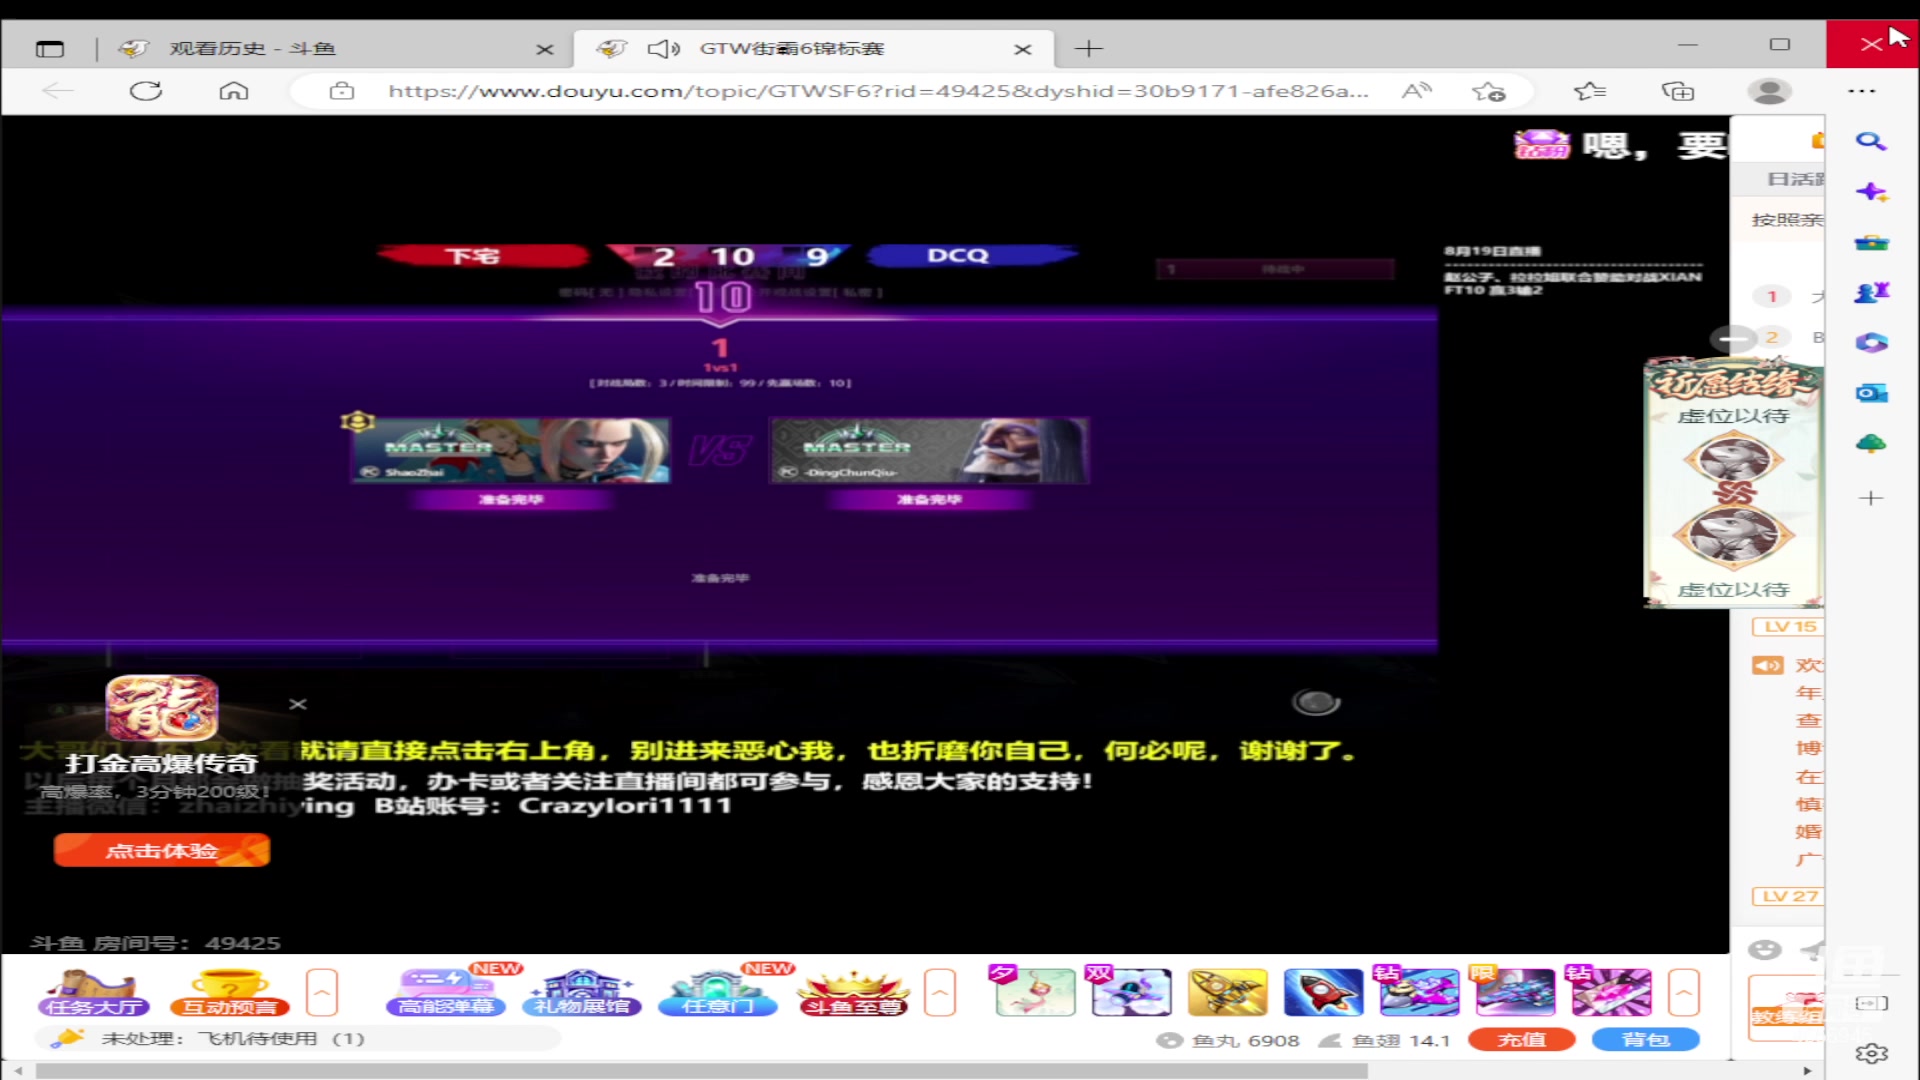Click the 钻粉 diamond fan badge
The height and width of the screenshot is (1080, 1920).
[1542, 145]
